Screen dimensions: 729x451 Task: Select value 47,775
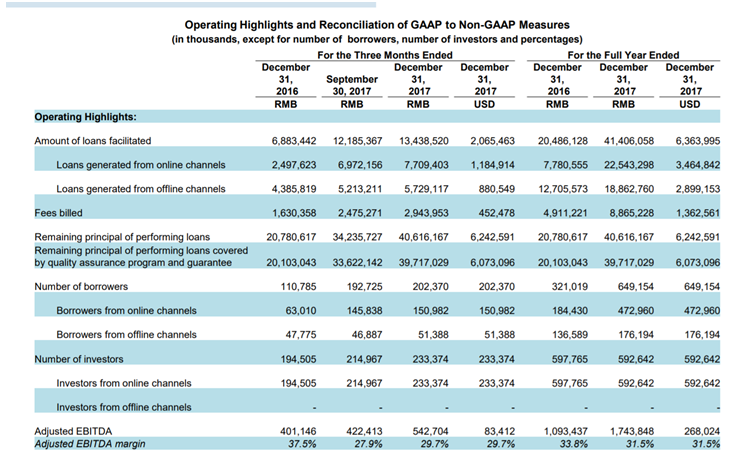pos(301,335)
